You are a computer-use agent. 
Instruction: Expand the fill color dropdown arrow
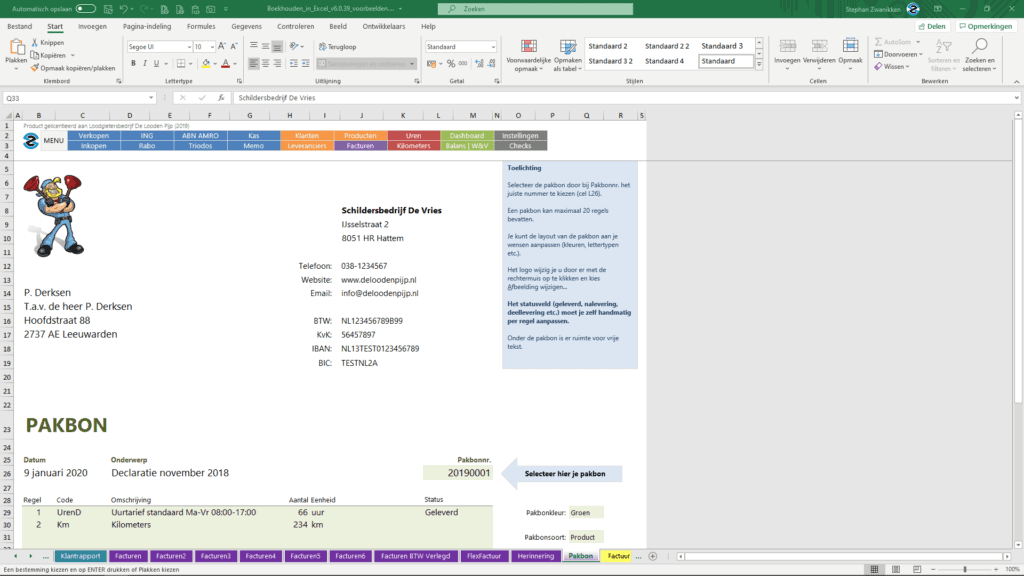[215, 63]
